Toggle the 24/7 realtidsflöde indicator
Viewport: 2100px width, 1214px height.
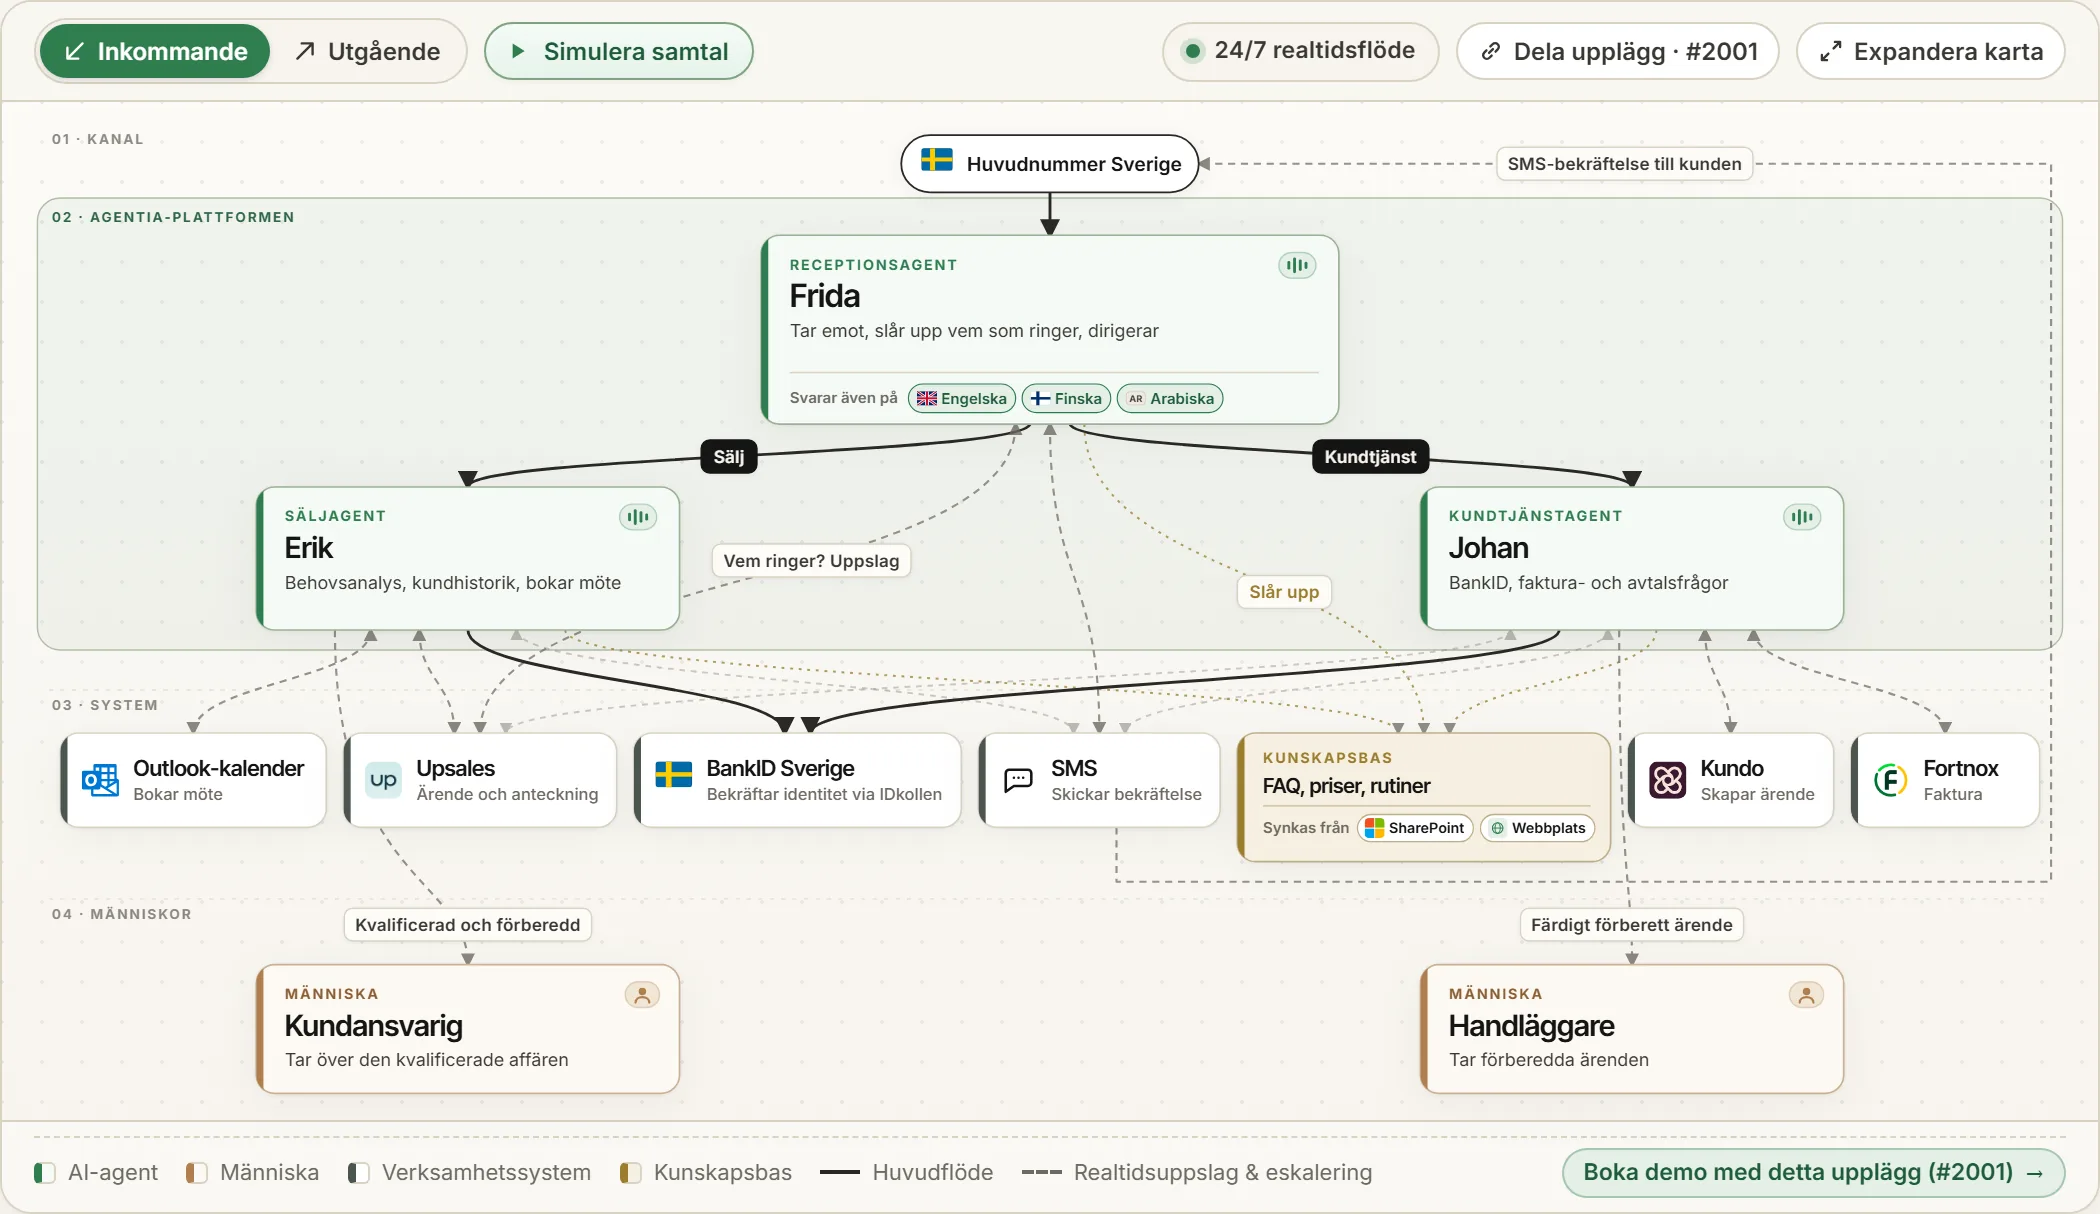[1300, 51]
